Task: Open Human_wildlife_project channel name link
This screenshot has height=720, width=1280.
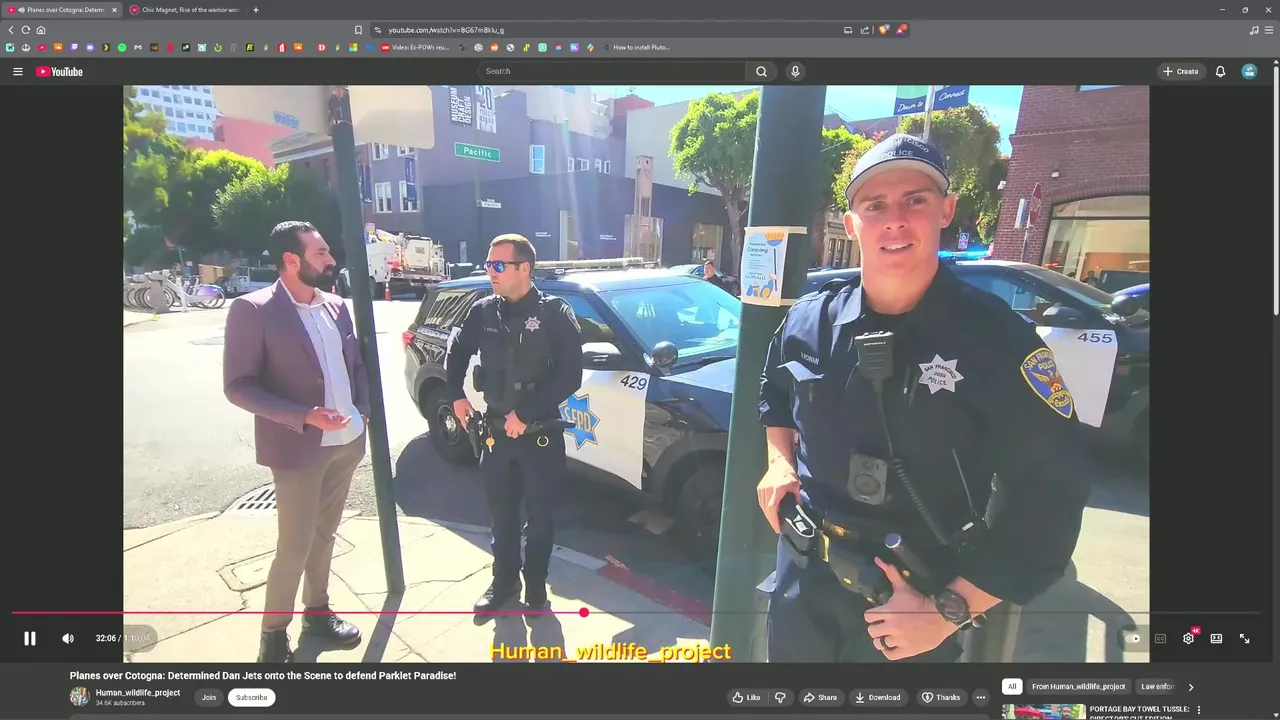Action: point(138,692)
